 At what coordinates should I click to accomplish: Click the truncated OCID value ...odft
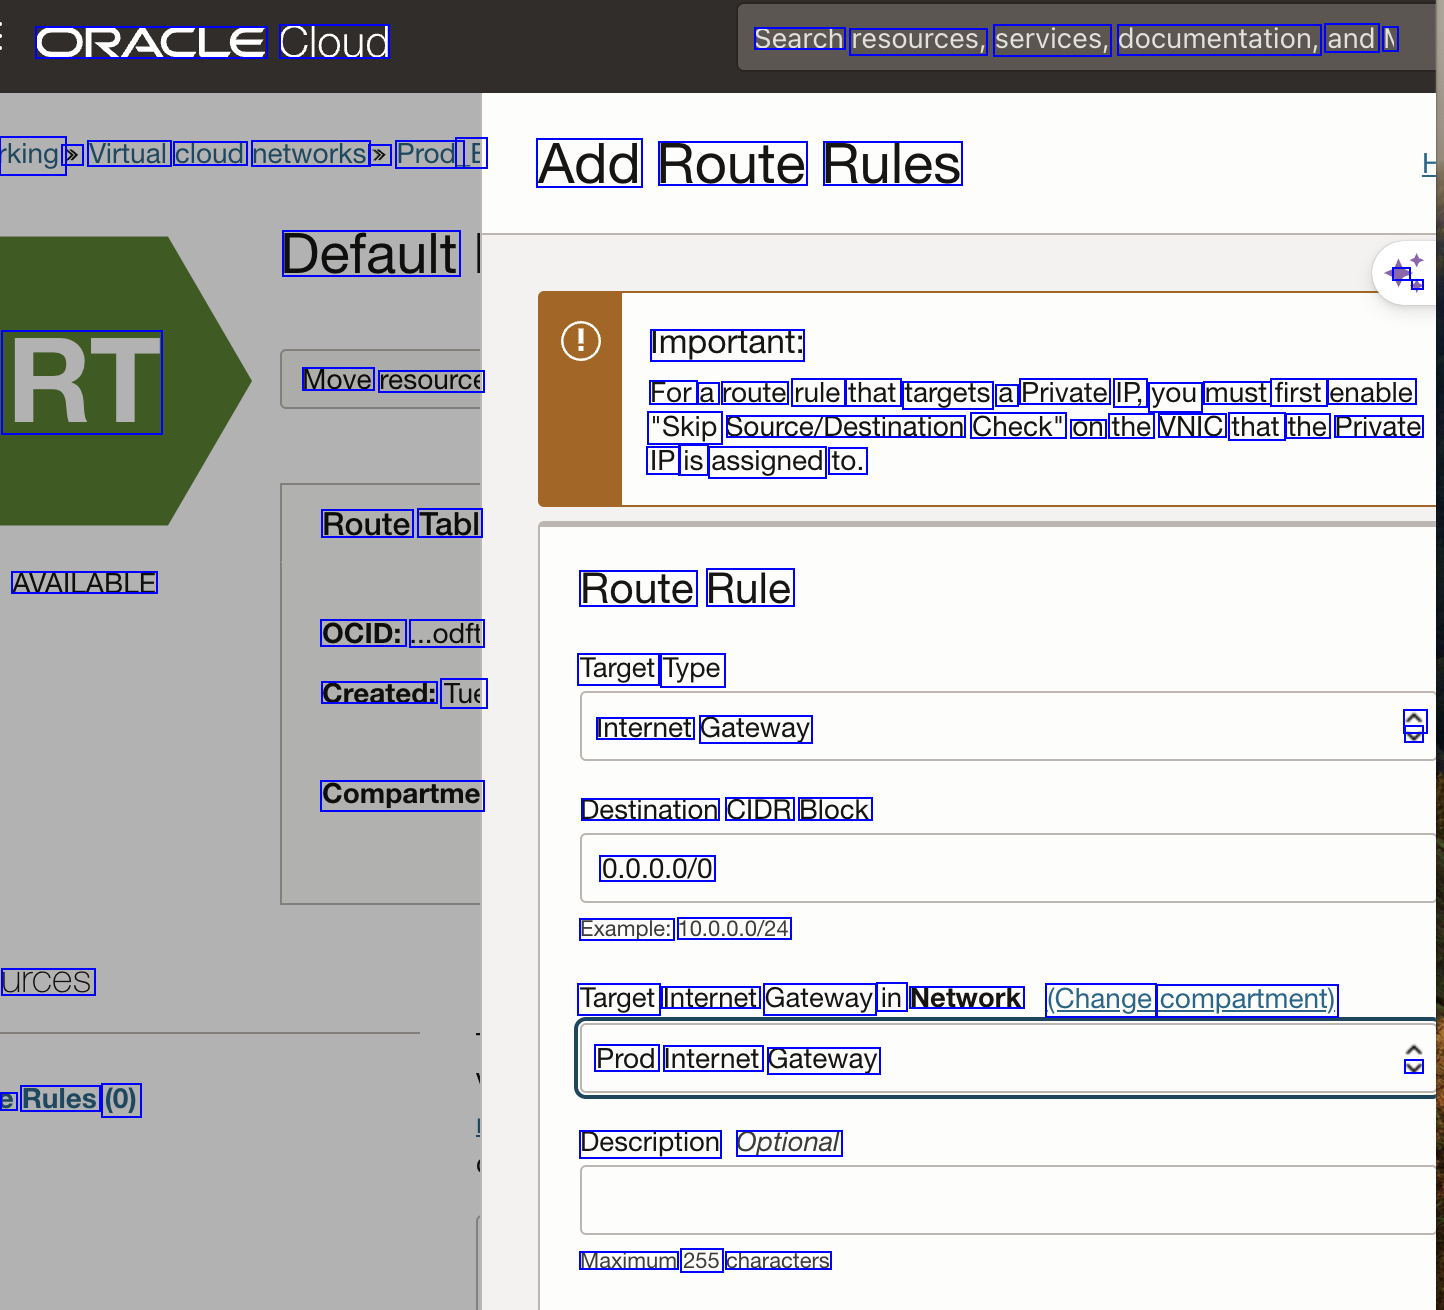[446, 634]
